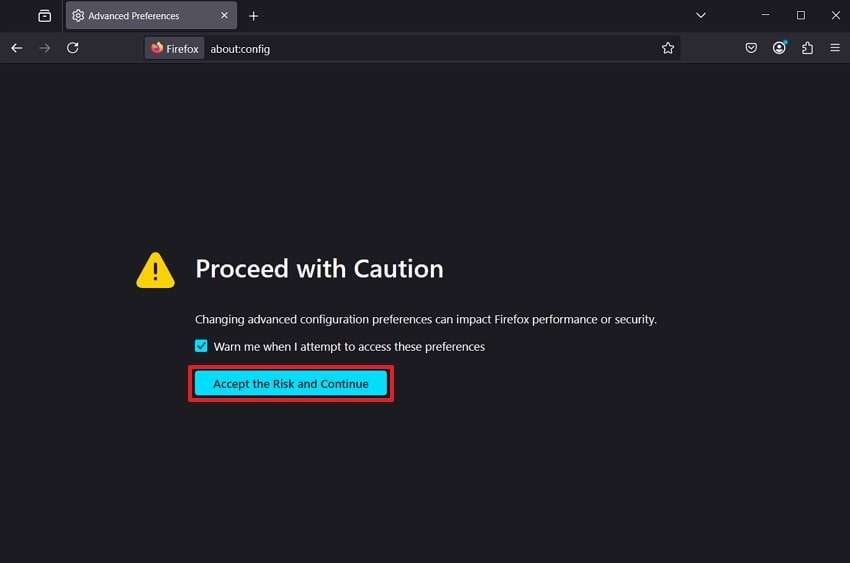Click the yellow warning triangle icon

pyautogui.click(x=155, y=270)
